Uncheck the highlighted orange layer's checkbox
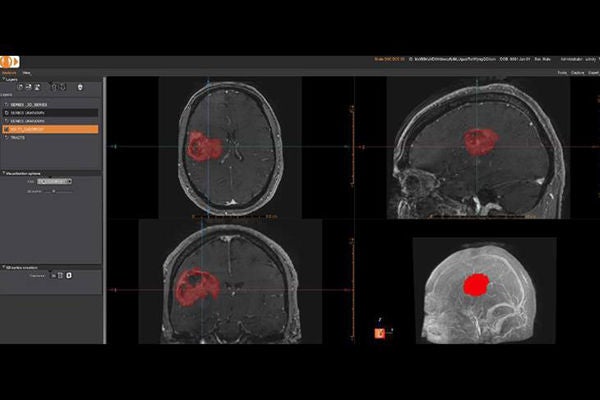600x400 pixels. (7, 129)
